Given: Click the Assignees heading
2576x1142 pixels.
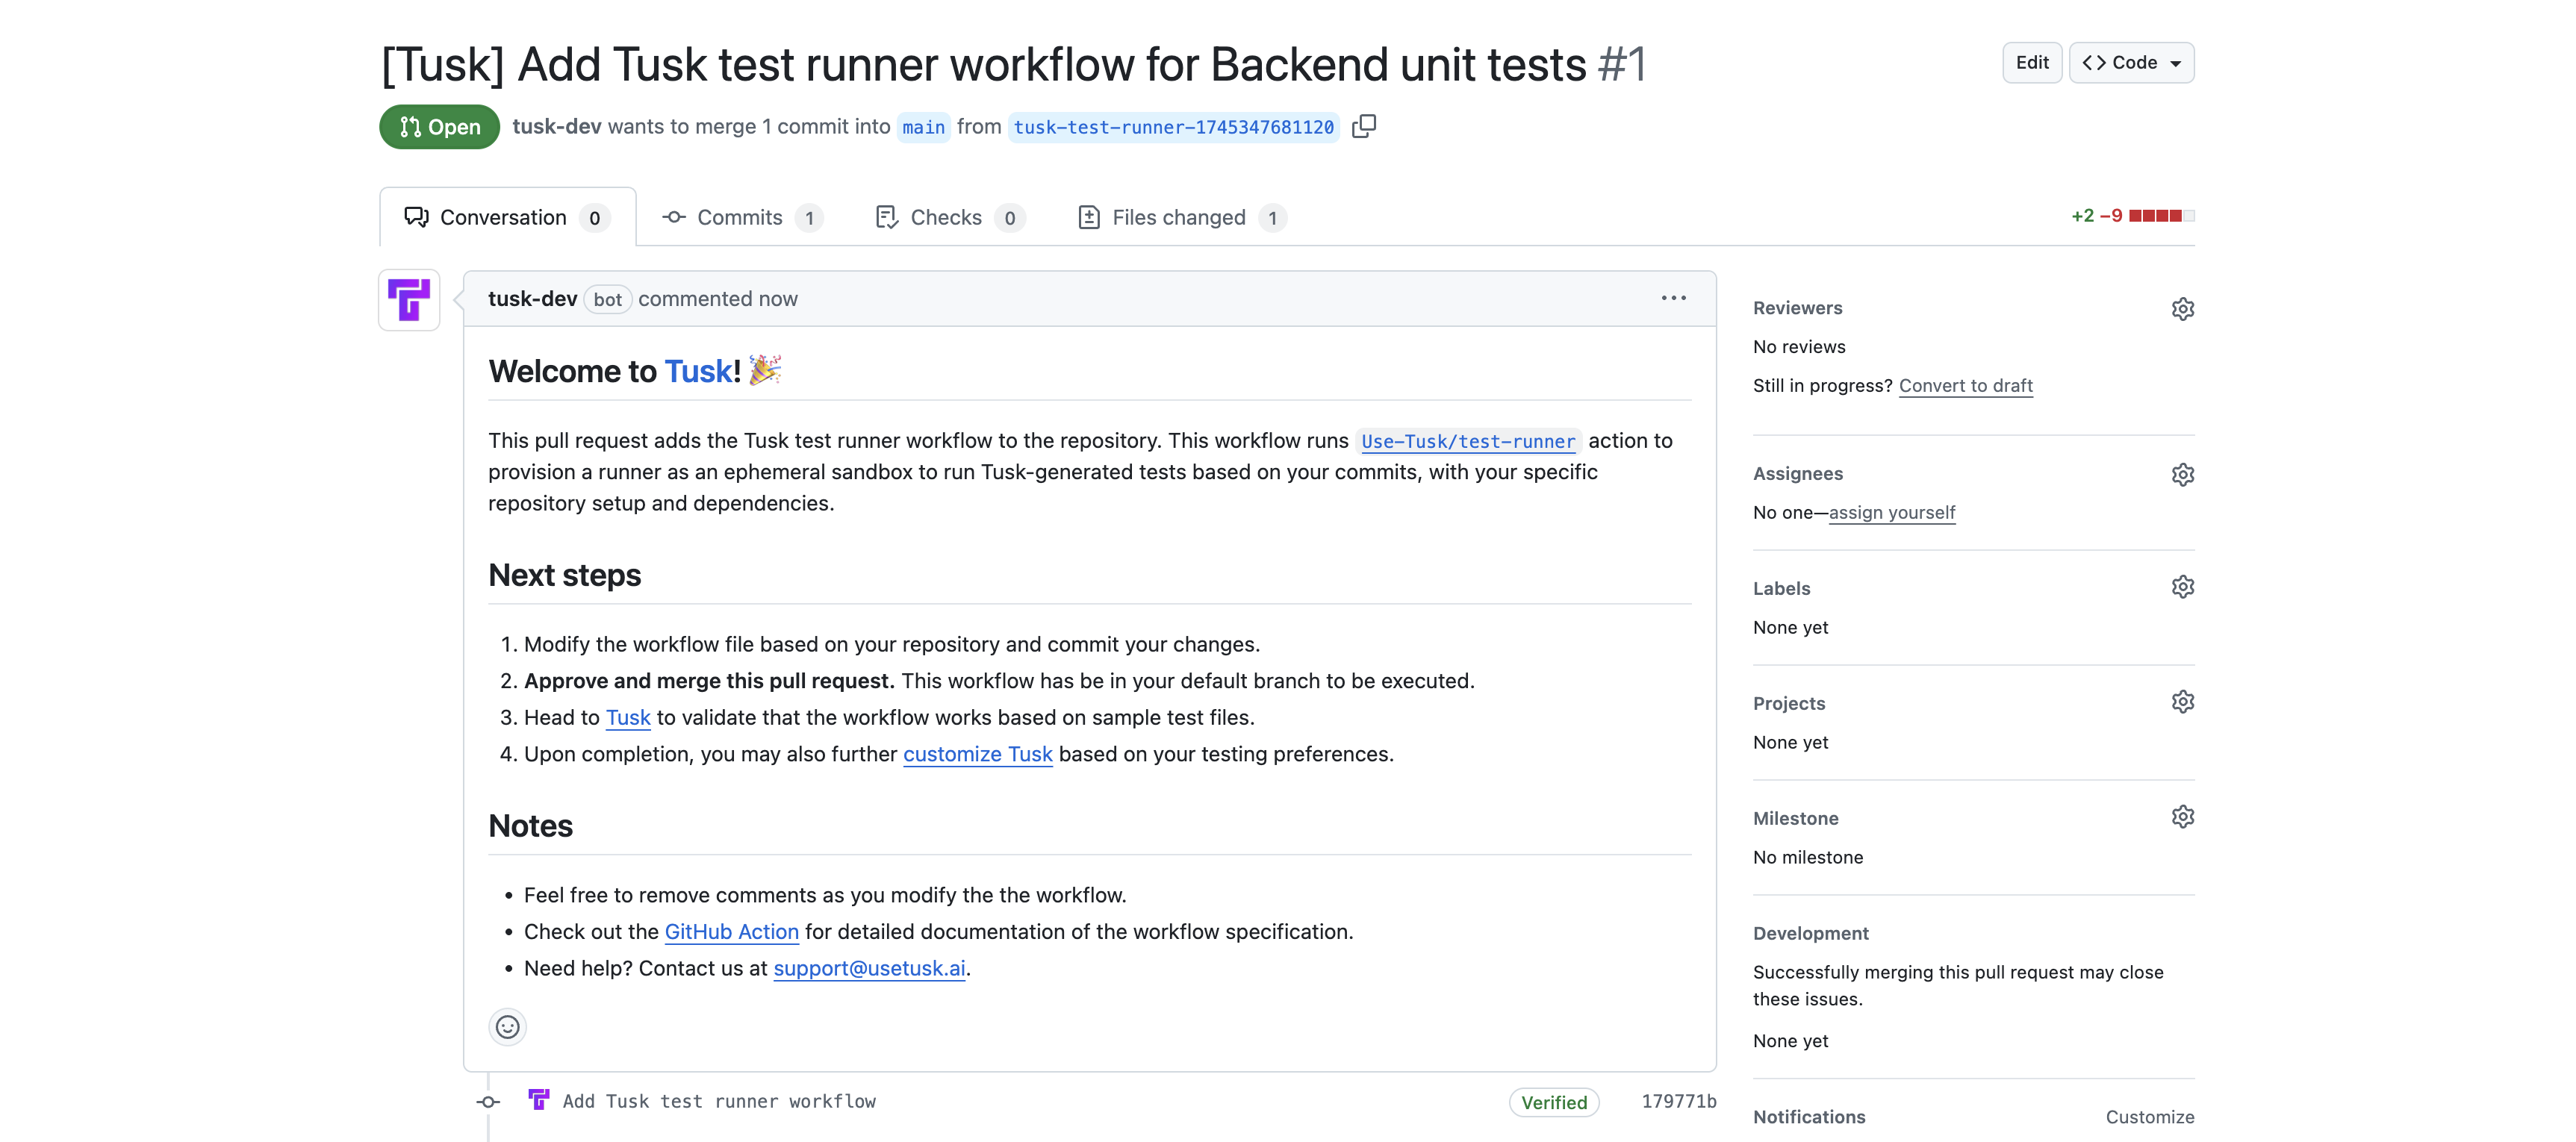Looking at the screenshot, I should tap(1797, 473).
